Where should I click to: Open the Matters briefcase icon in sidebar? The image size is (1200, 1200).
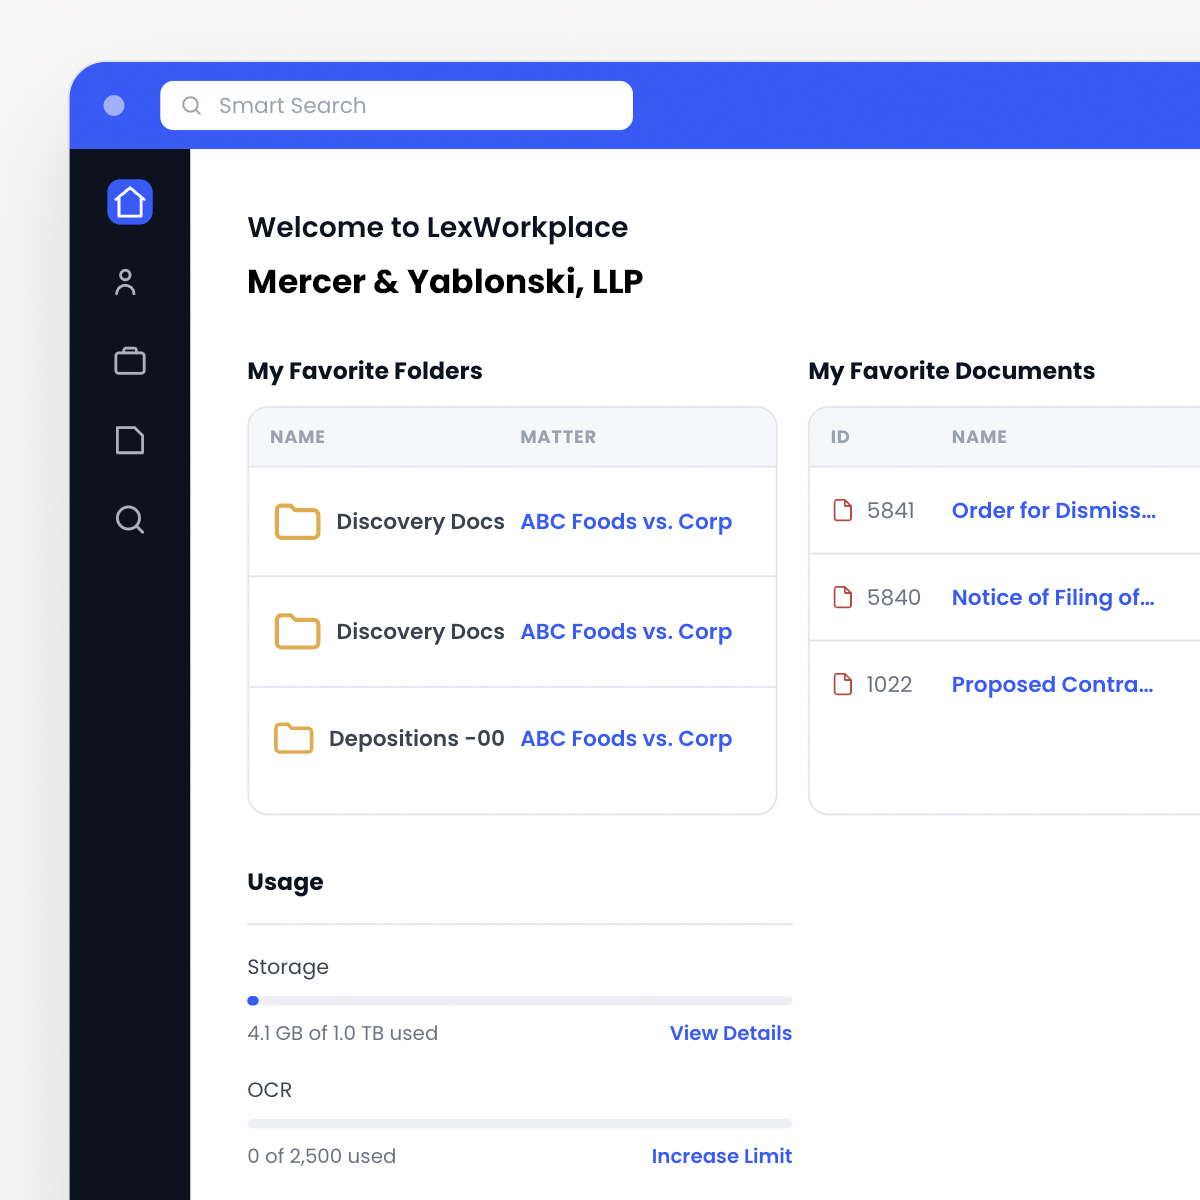point(130,361)
